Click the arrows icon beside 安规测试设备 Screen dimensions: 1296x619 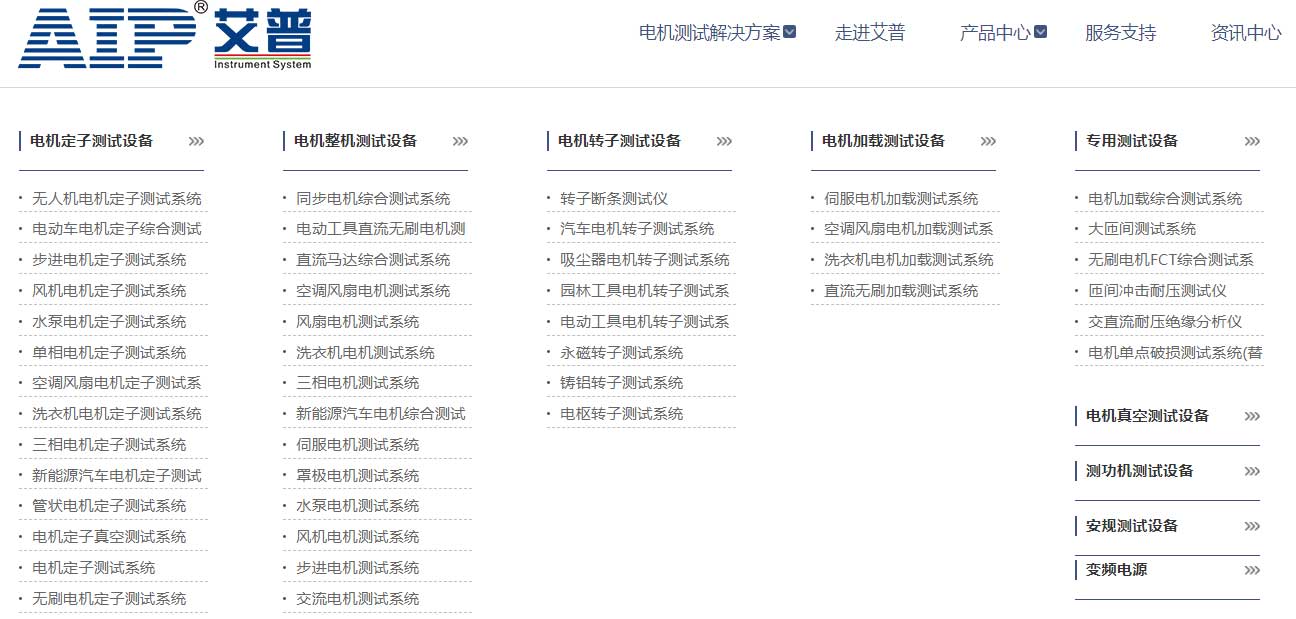click(1251, 525)
